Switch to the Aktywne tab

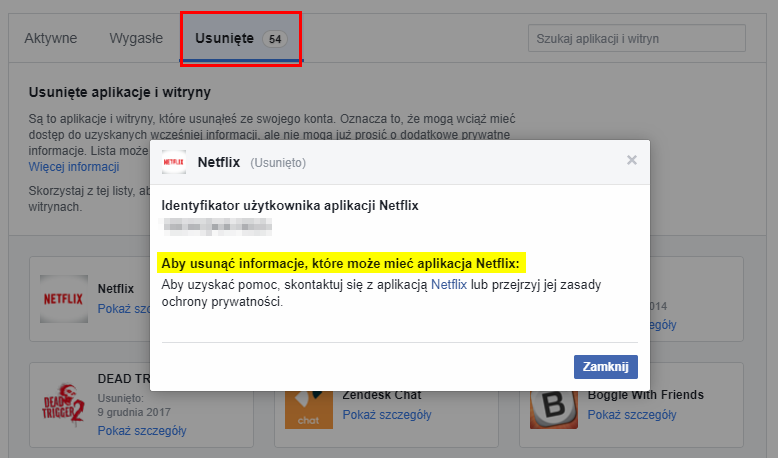(x=51, y=38)
